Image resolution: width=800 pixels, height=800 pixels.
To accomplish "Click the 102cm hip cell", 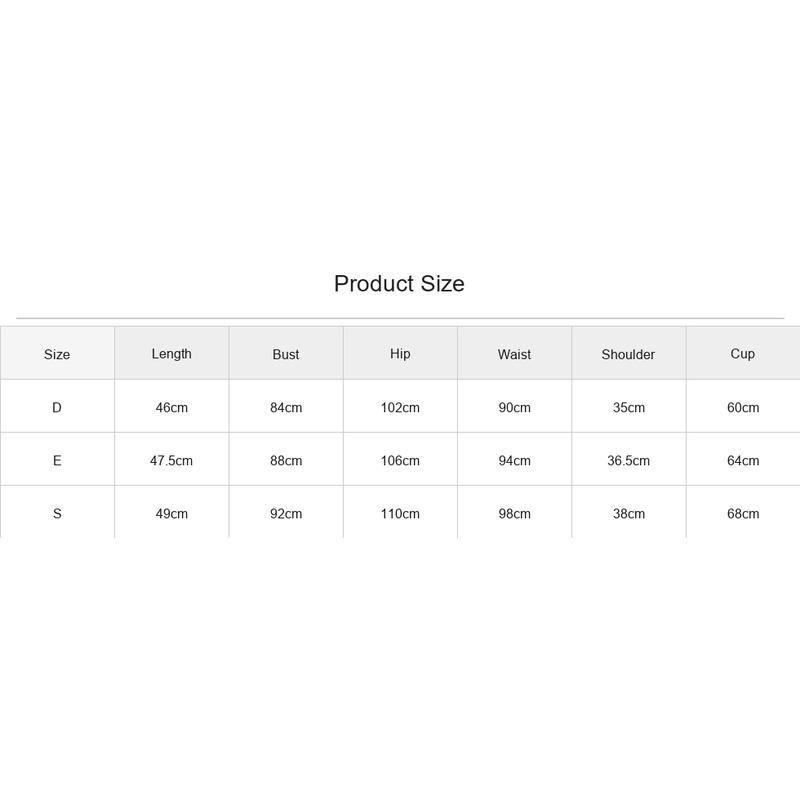I will pyautogui.click(x=400, y=407).
